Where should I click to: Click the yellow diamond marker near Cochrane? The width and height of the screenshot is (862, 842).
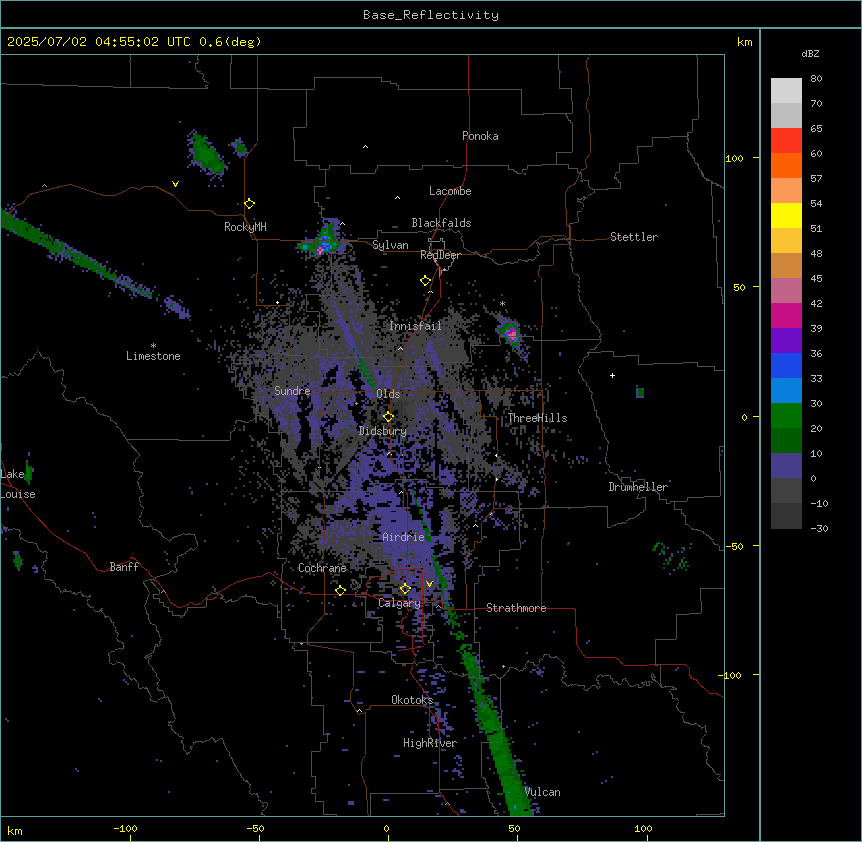(x=340, y=591)
